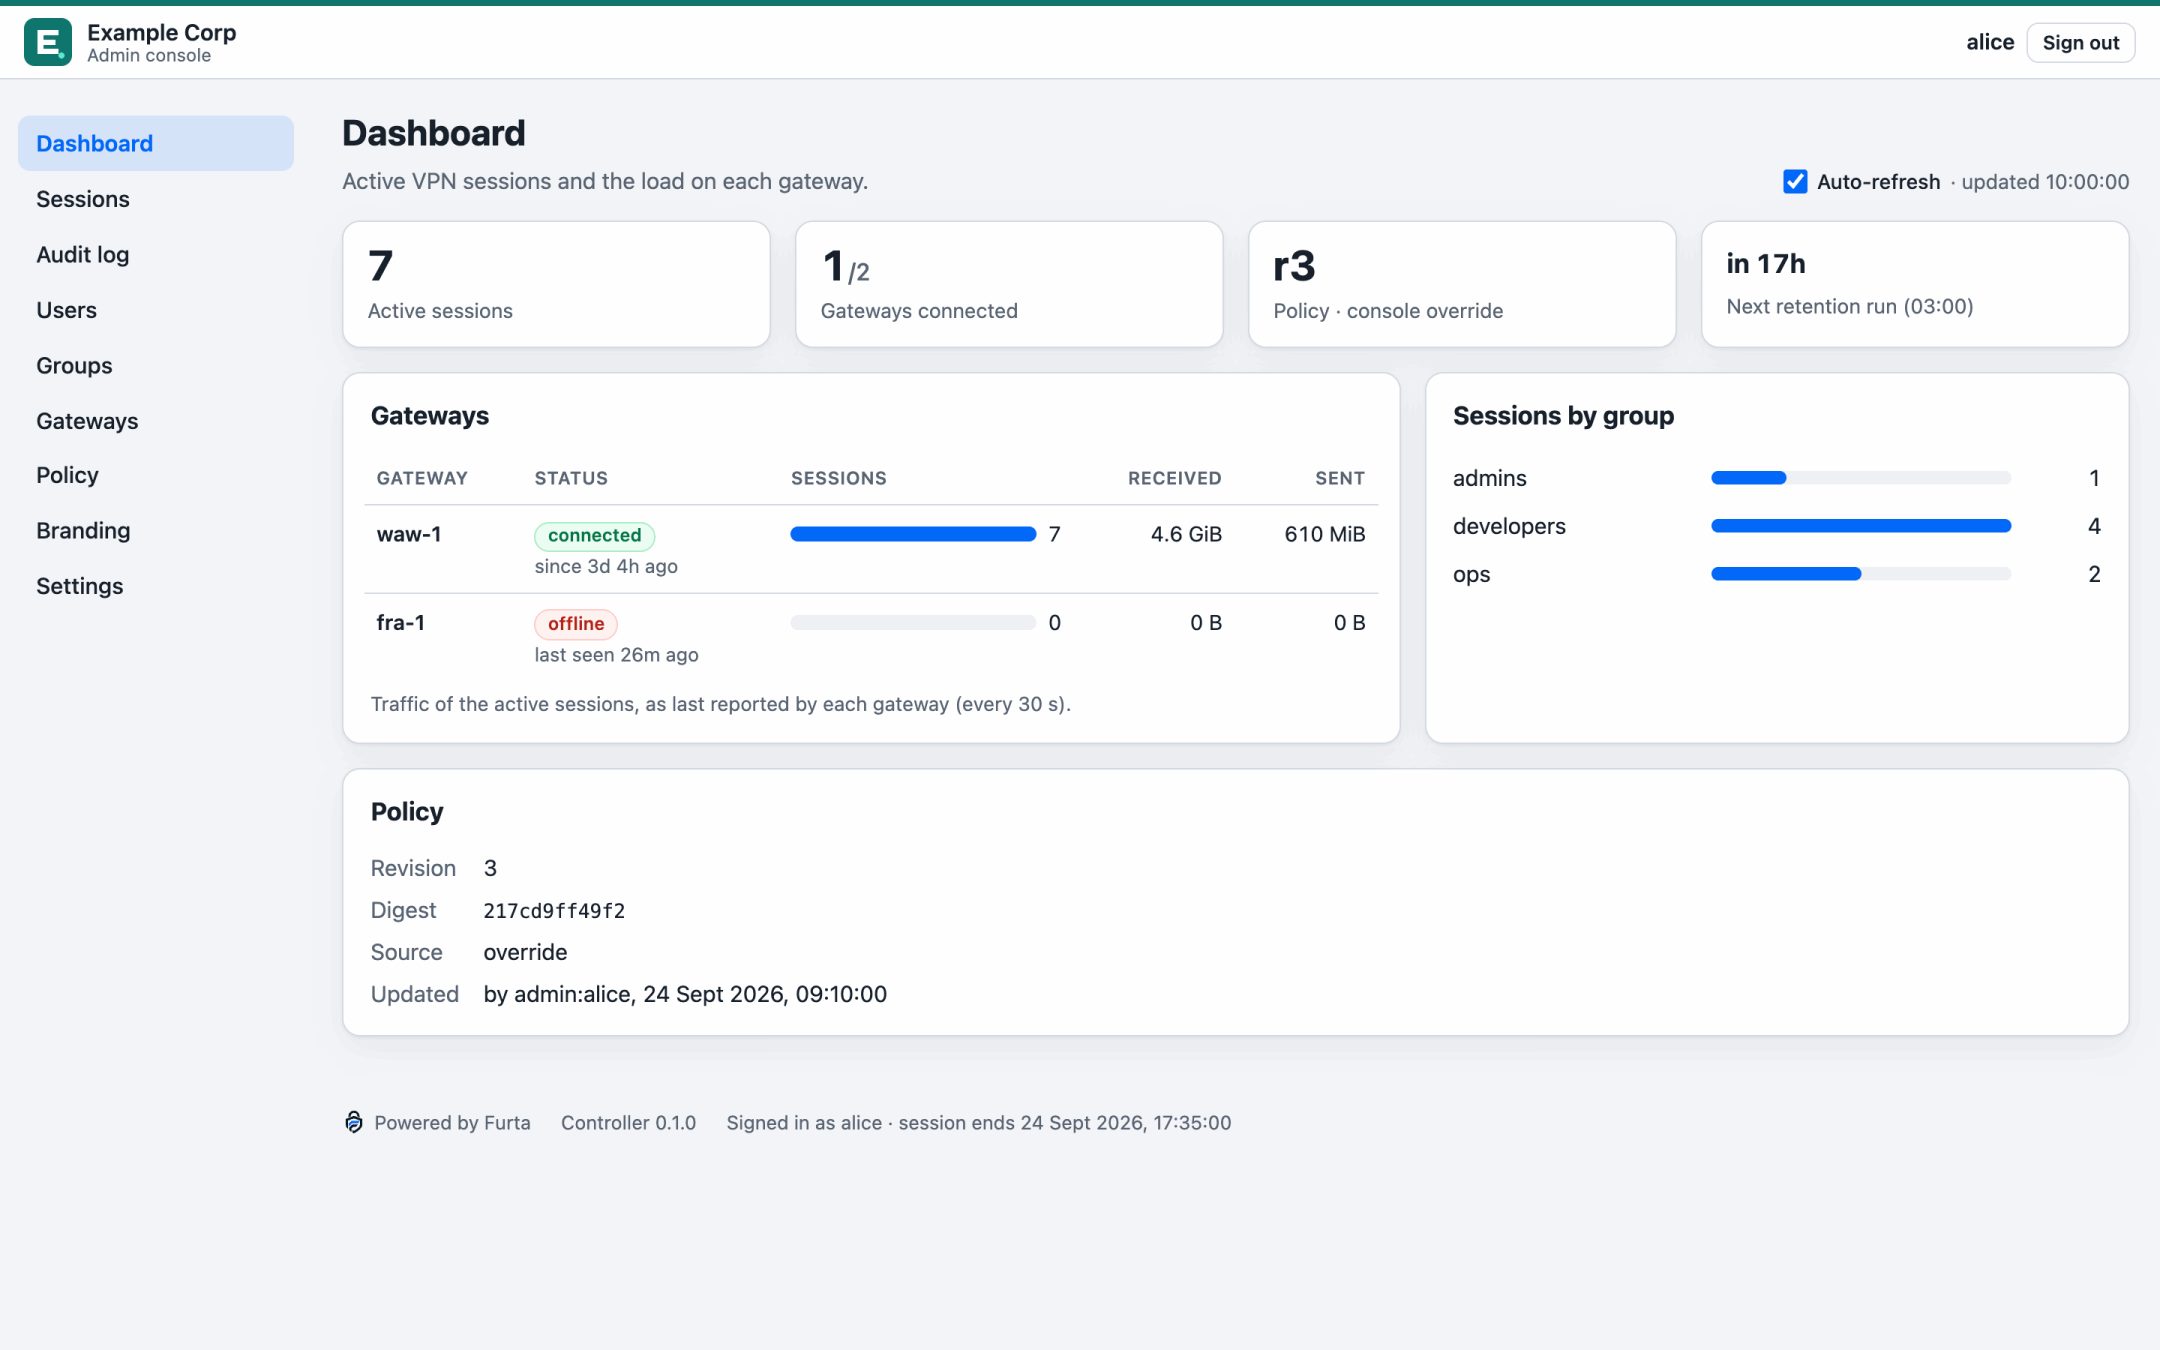Click the admins group session bar
2160x1350 pixels.
[1861, 478]
